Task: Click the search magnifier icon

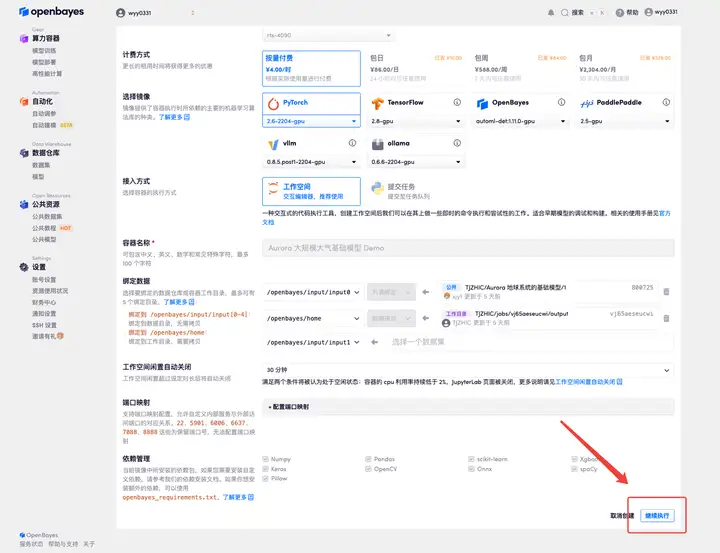Action: [x=564, y=13]
